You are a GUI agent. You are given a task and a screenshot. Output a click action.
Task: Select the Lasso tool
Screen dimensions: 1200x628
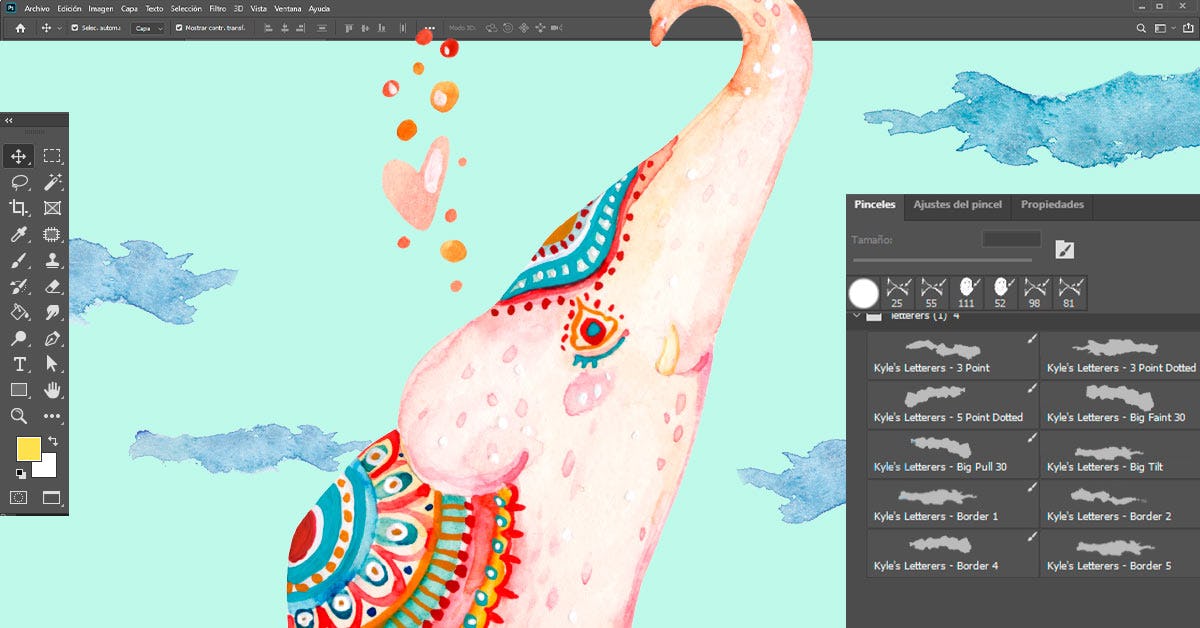[19, 182]
